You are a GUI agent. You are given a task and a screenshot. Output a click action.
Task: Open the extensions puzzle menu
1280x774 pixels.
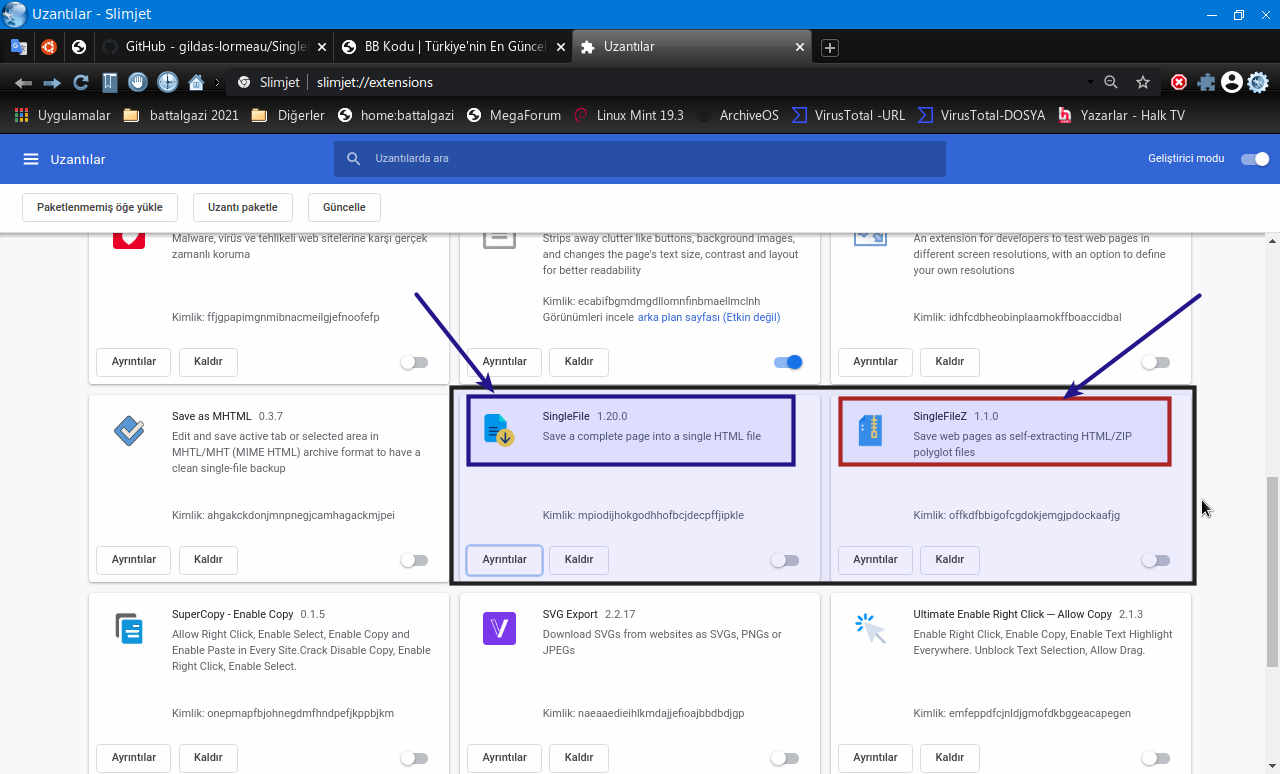point(1207,82)
